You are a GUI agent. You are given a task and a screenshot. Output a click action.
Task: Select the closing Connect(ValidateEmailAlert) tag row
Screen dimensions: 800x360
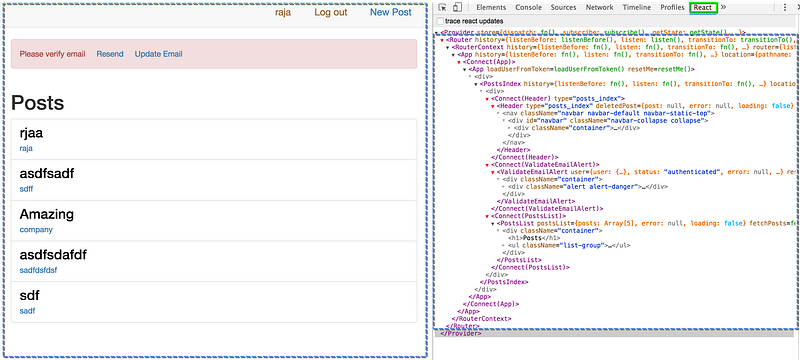point(548,209)
